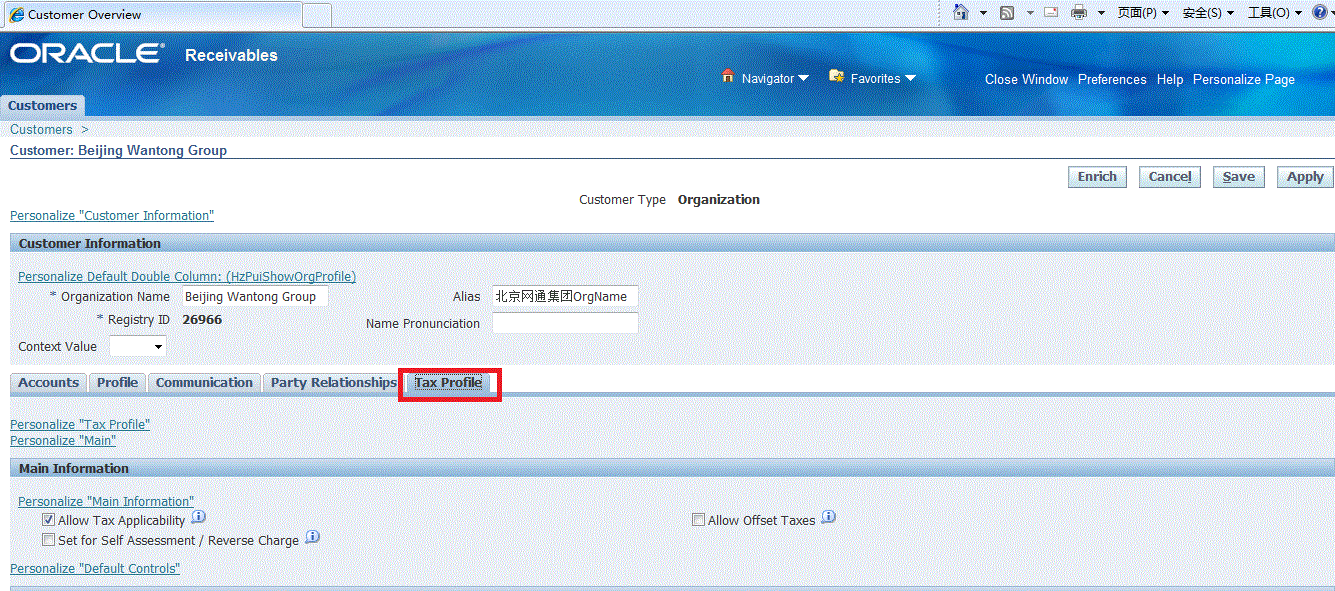Open Personalize "Default Controls" link
Viewport: 1335px width, 591px height.
pyautogui.click(x=95, y=569)
